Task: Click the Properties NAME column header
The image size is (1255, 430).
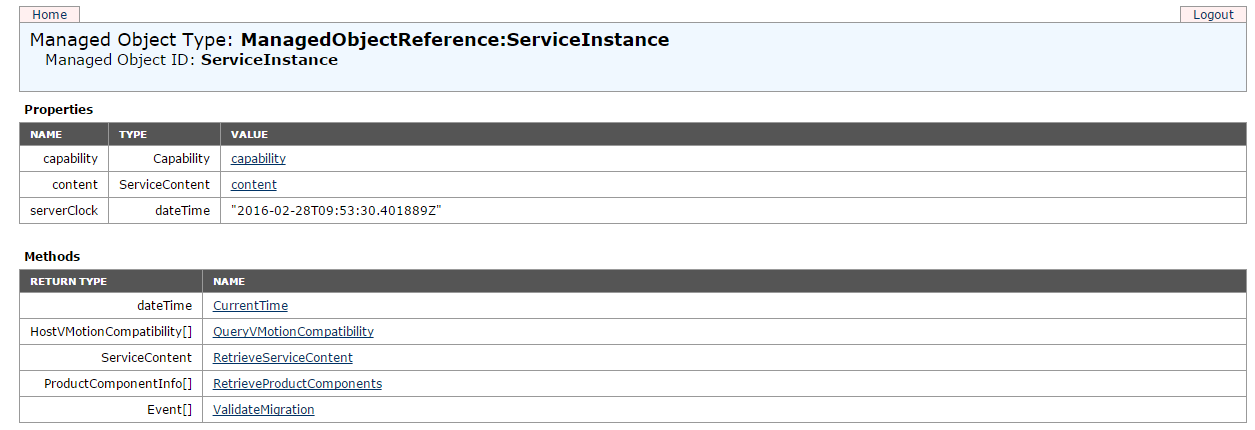Action: [x=46, y=134]
